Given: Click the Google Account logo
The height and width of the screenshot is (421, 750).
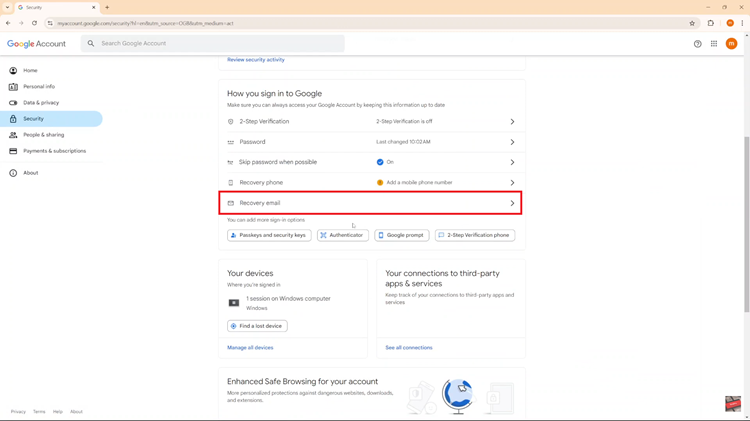Looking at the screenshot, I should click(x=36, y=44).
